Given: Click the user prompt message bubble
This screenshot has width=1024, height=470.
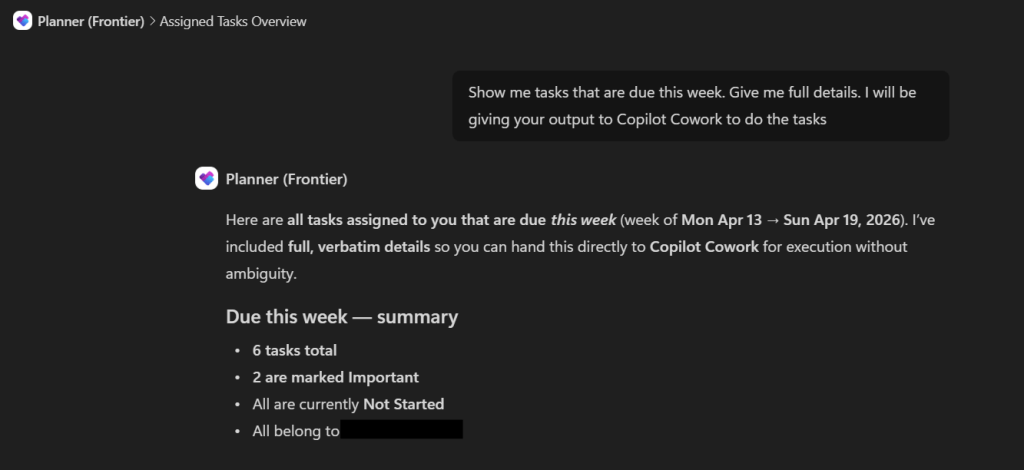Looking at the screenshot, I should 700,105.
